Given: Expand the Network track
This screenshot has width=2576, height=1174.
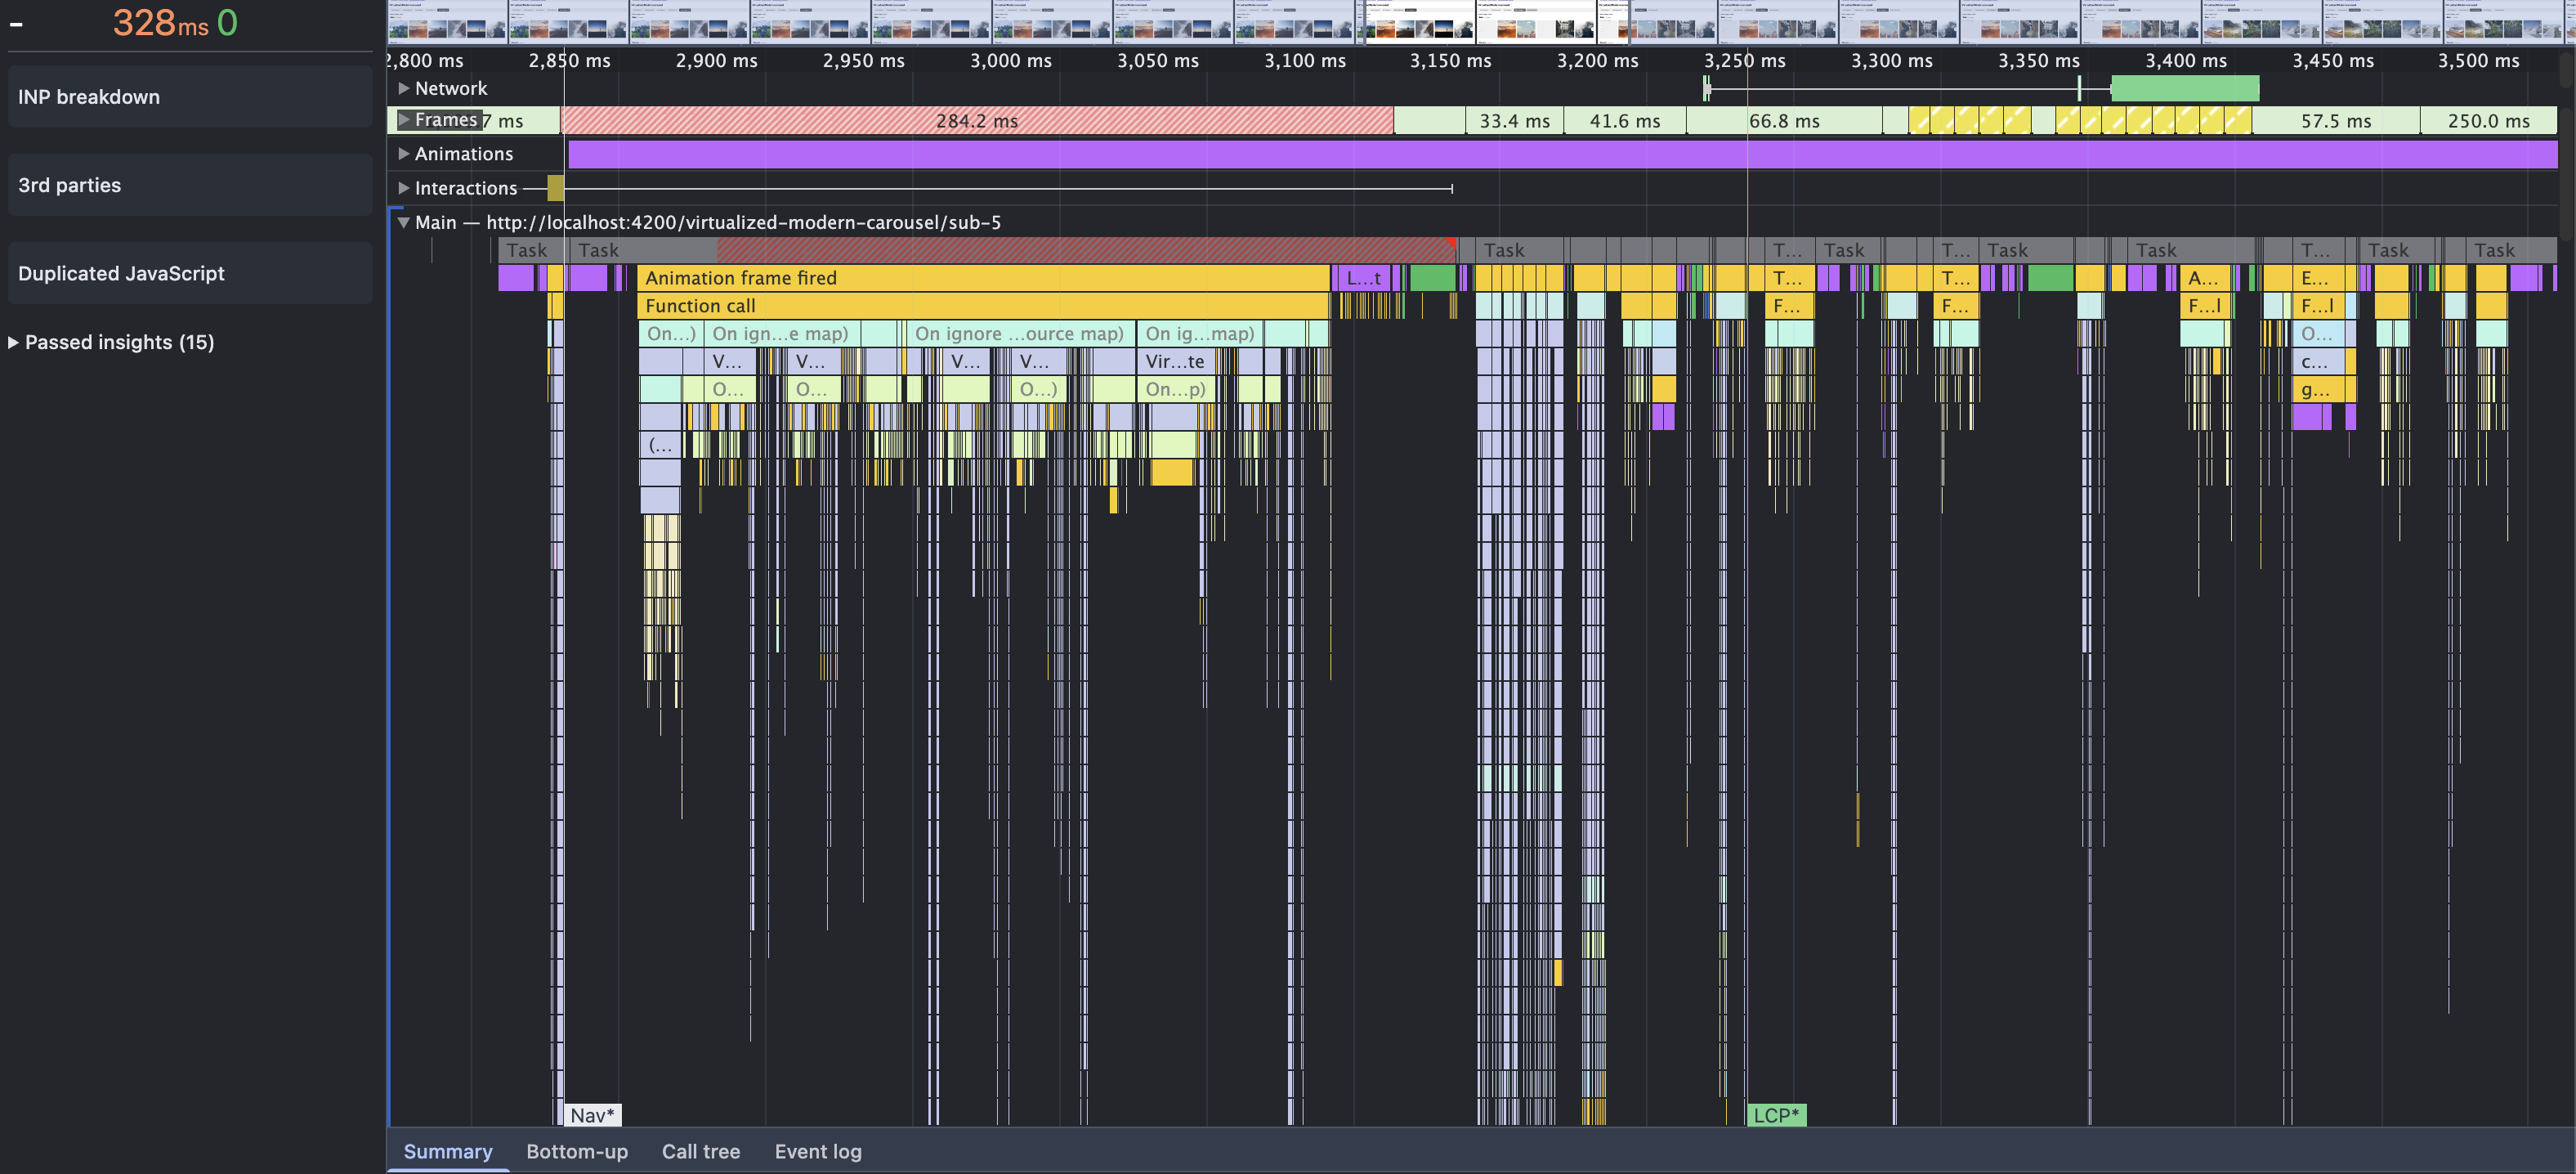Looking at the screenshot, I should pyautogui.click(x=404, y=88).
